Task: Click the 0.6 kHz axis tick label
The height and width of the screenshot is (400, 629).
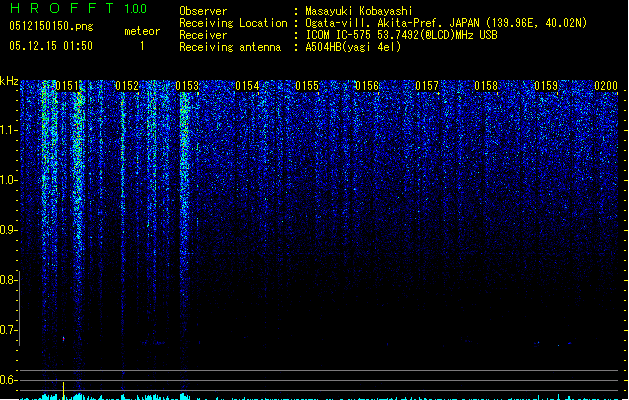Action: 8,380
